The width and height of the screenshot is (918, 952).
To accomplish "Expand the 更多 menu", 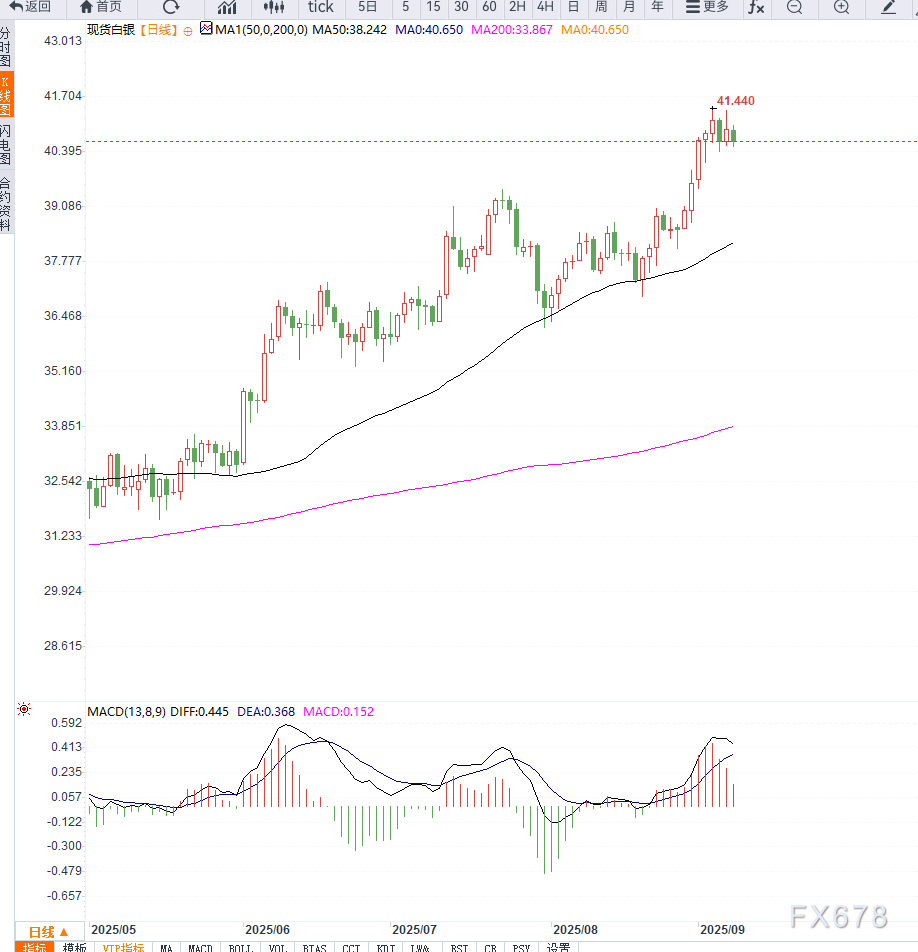I will [x=707, y=7].
